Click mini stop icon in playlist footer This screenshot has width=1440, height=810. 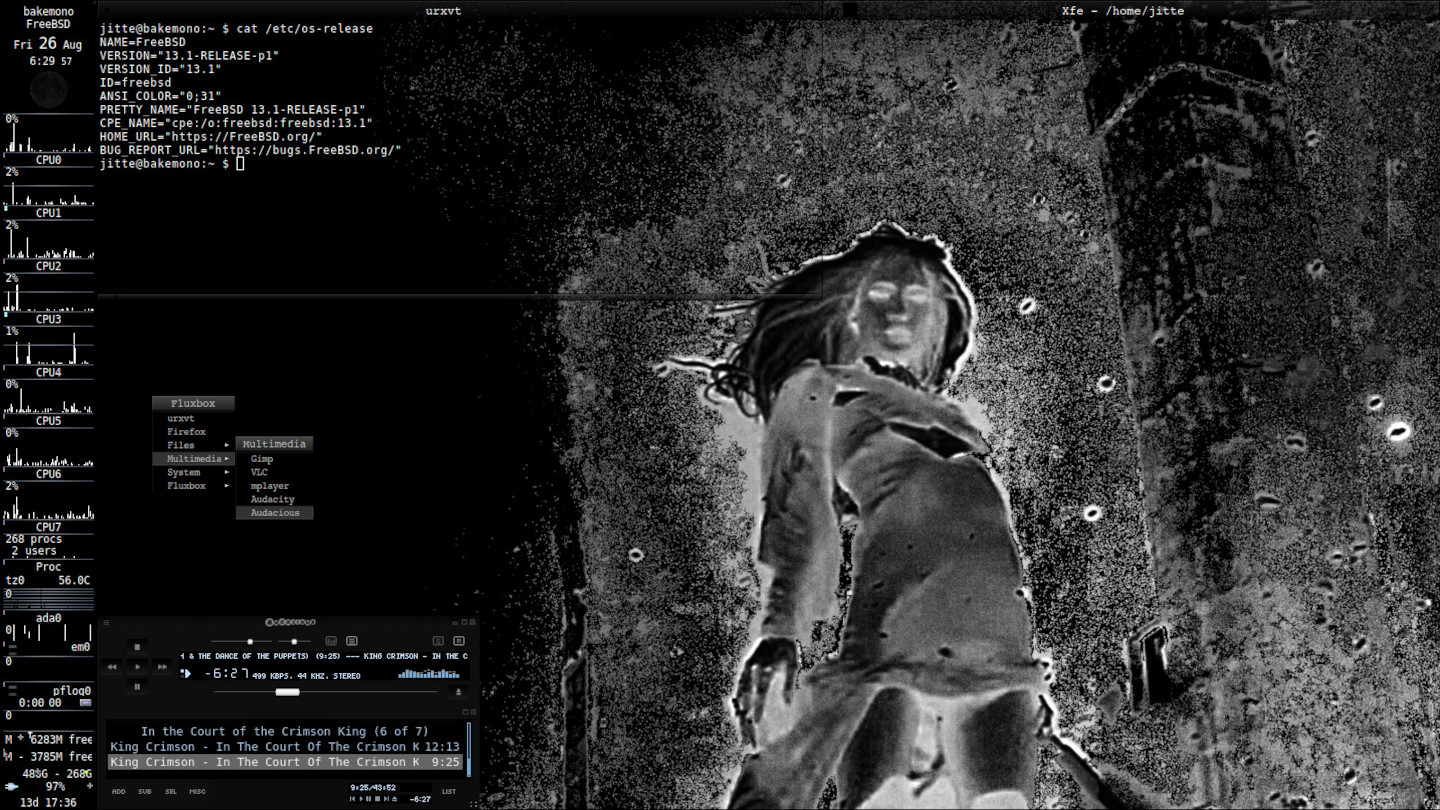click(x=377, y=799)
